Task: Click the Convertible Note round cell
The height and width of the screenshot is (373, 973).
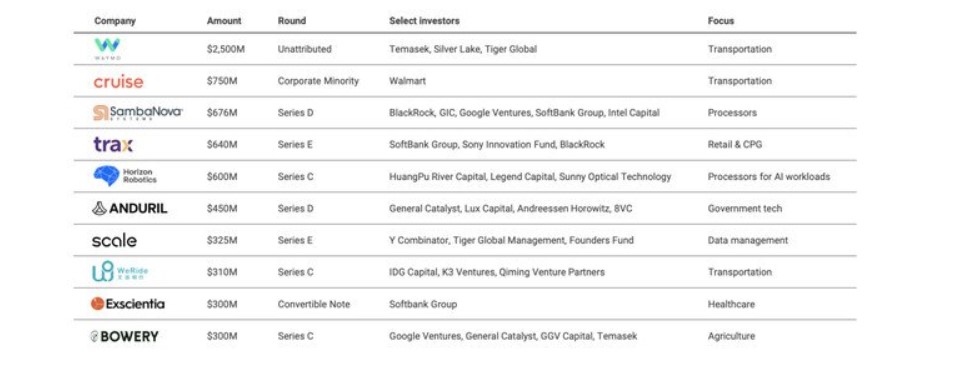Action: click(x=314, y=304)
